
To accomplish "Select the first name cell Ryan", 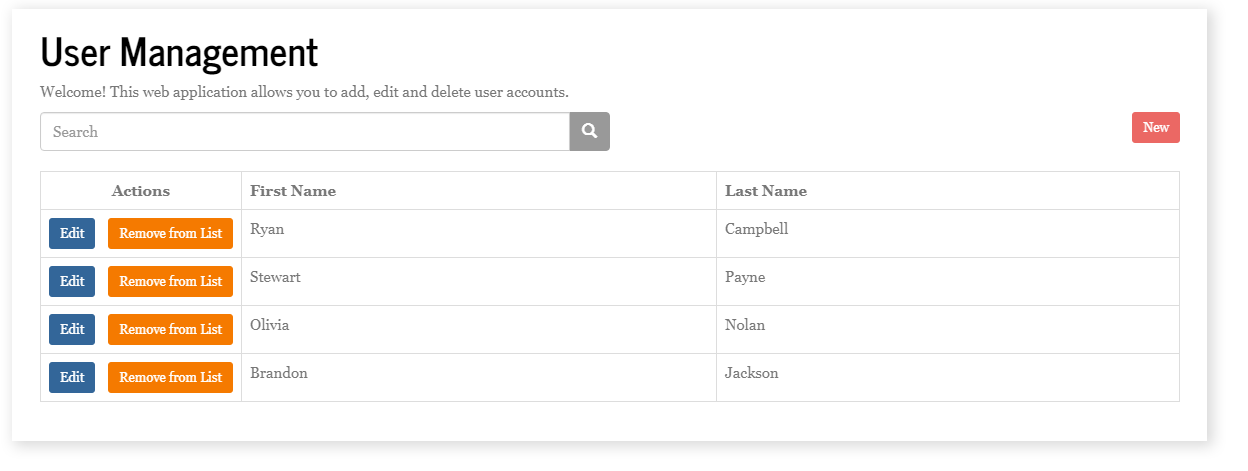I will click(267, 229).
